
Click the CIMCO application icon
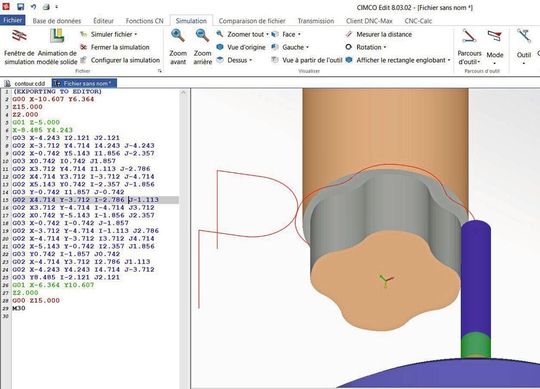(6, 6)
